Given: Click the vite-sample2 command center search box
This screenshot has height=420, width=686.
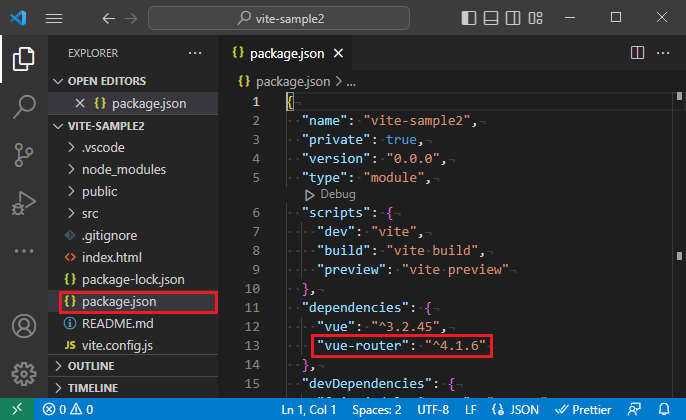Looking at the screenshot, I should point(279,18).
